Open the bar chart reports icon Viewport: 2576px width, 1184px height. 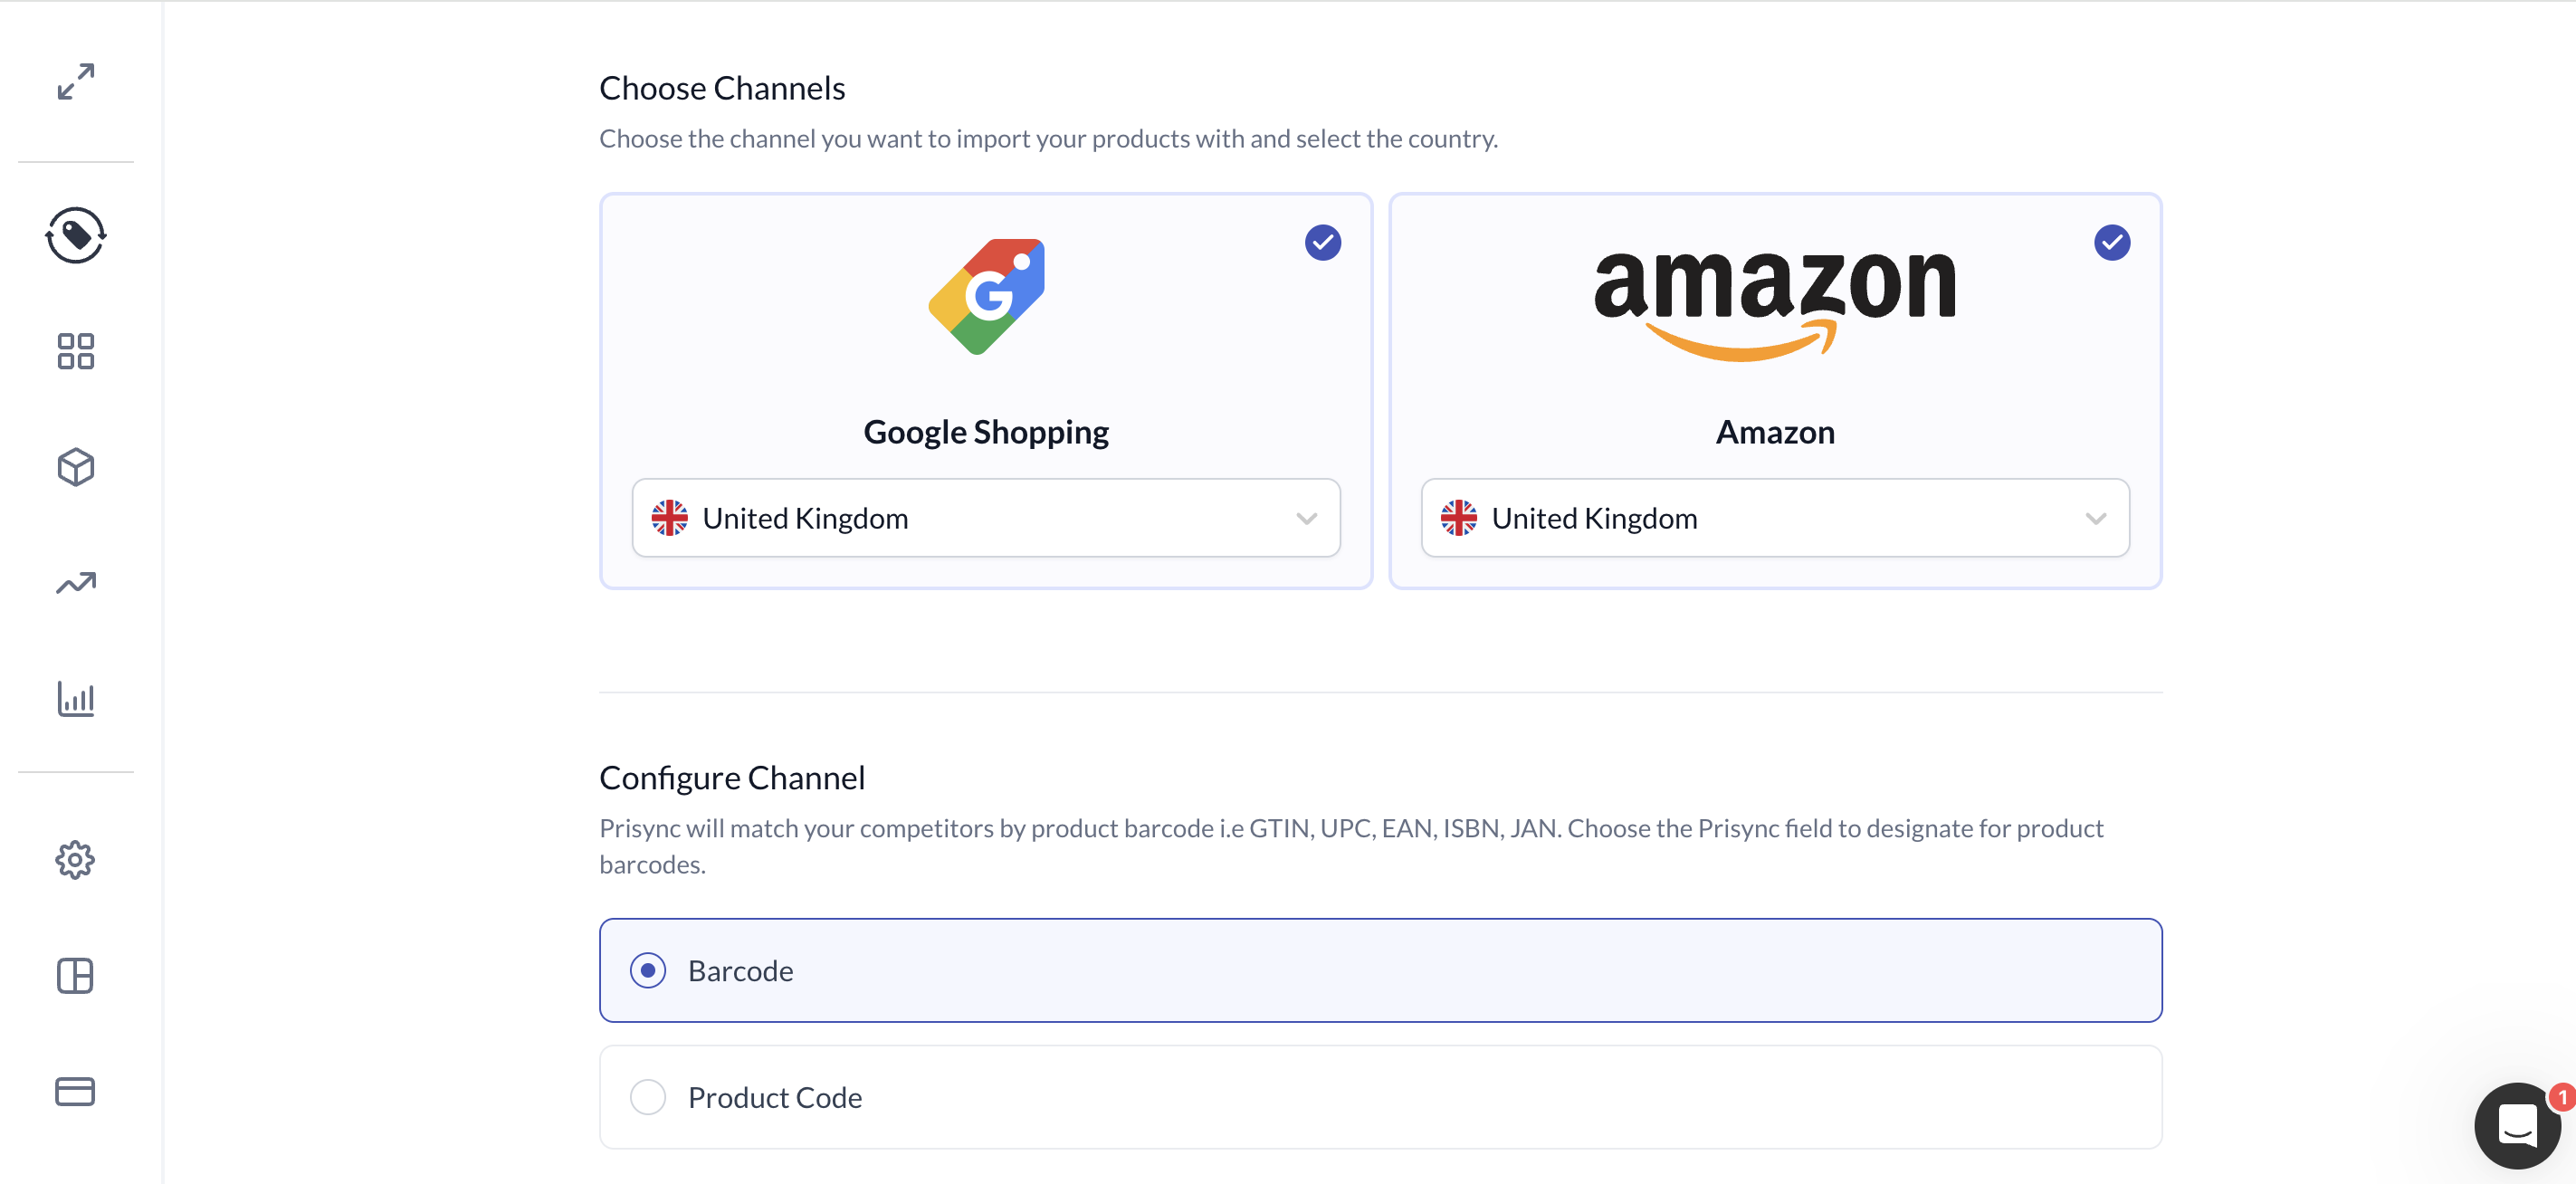[x=76, y=698]
